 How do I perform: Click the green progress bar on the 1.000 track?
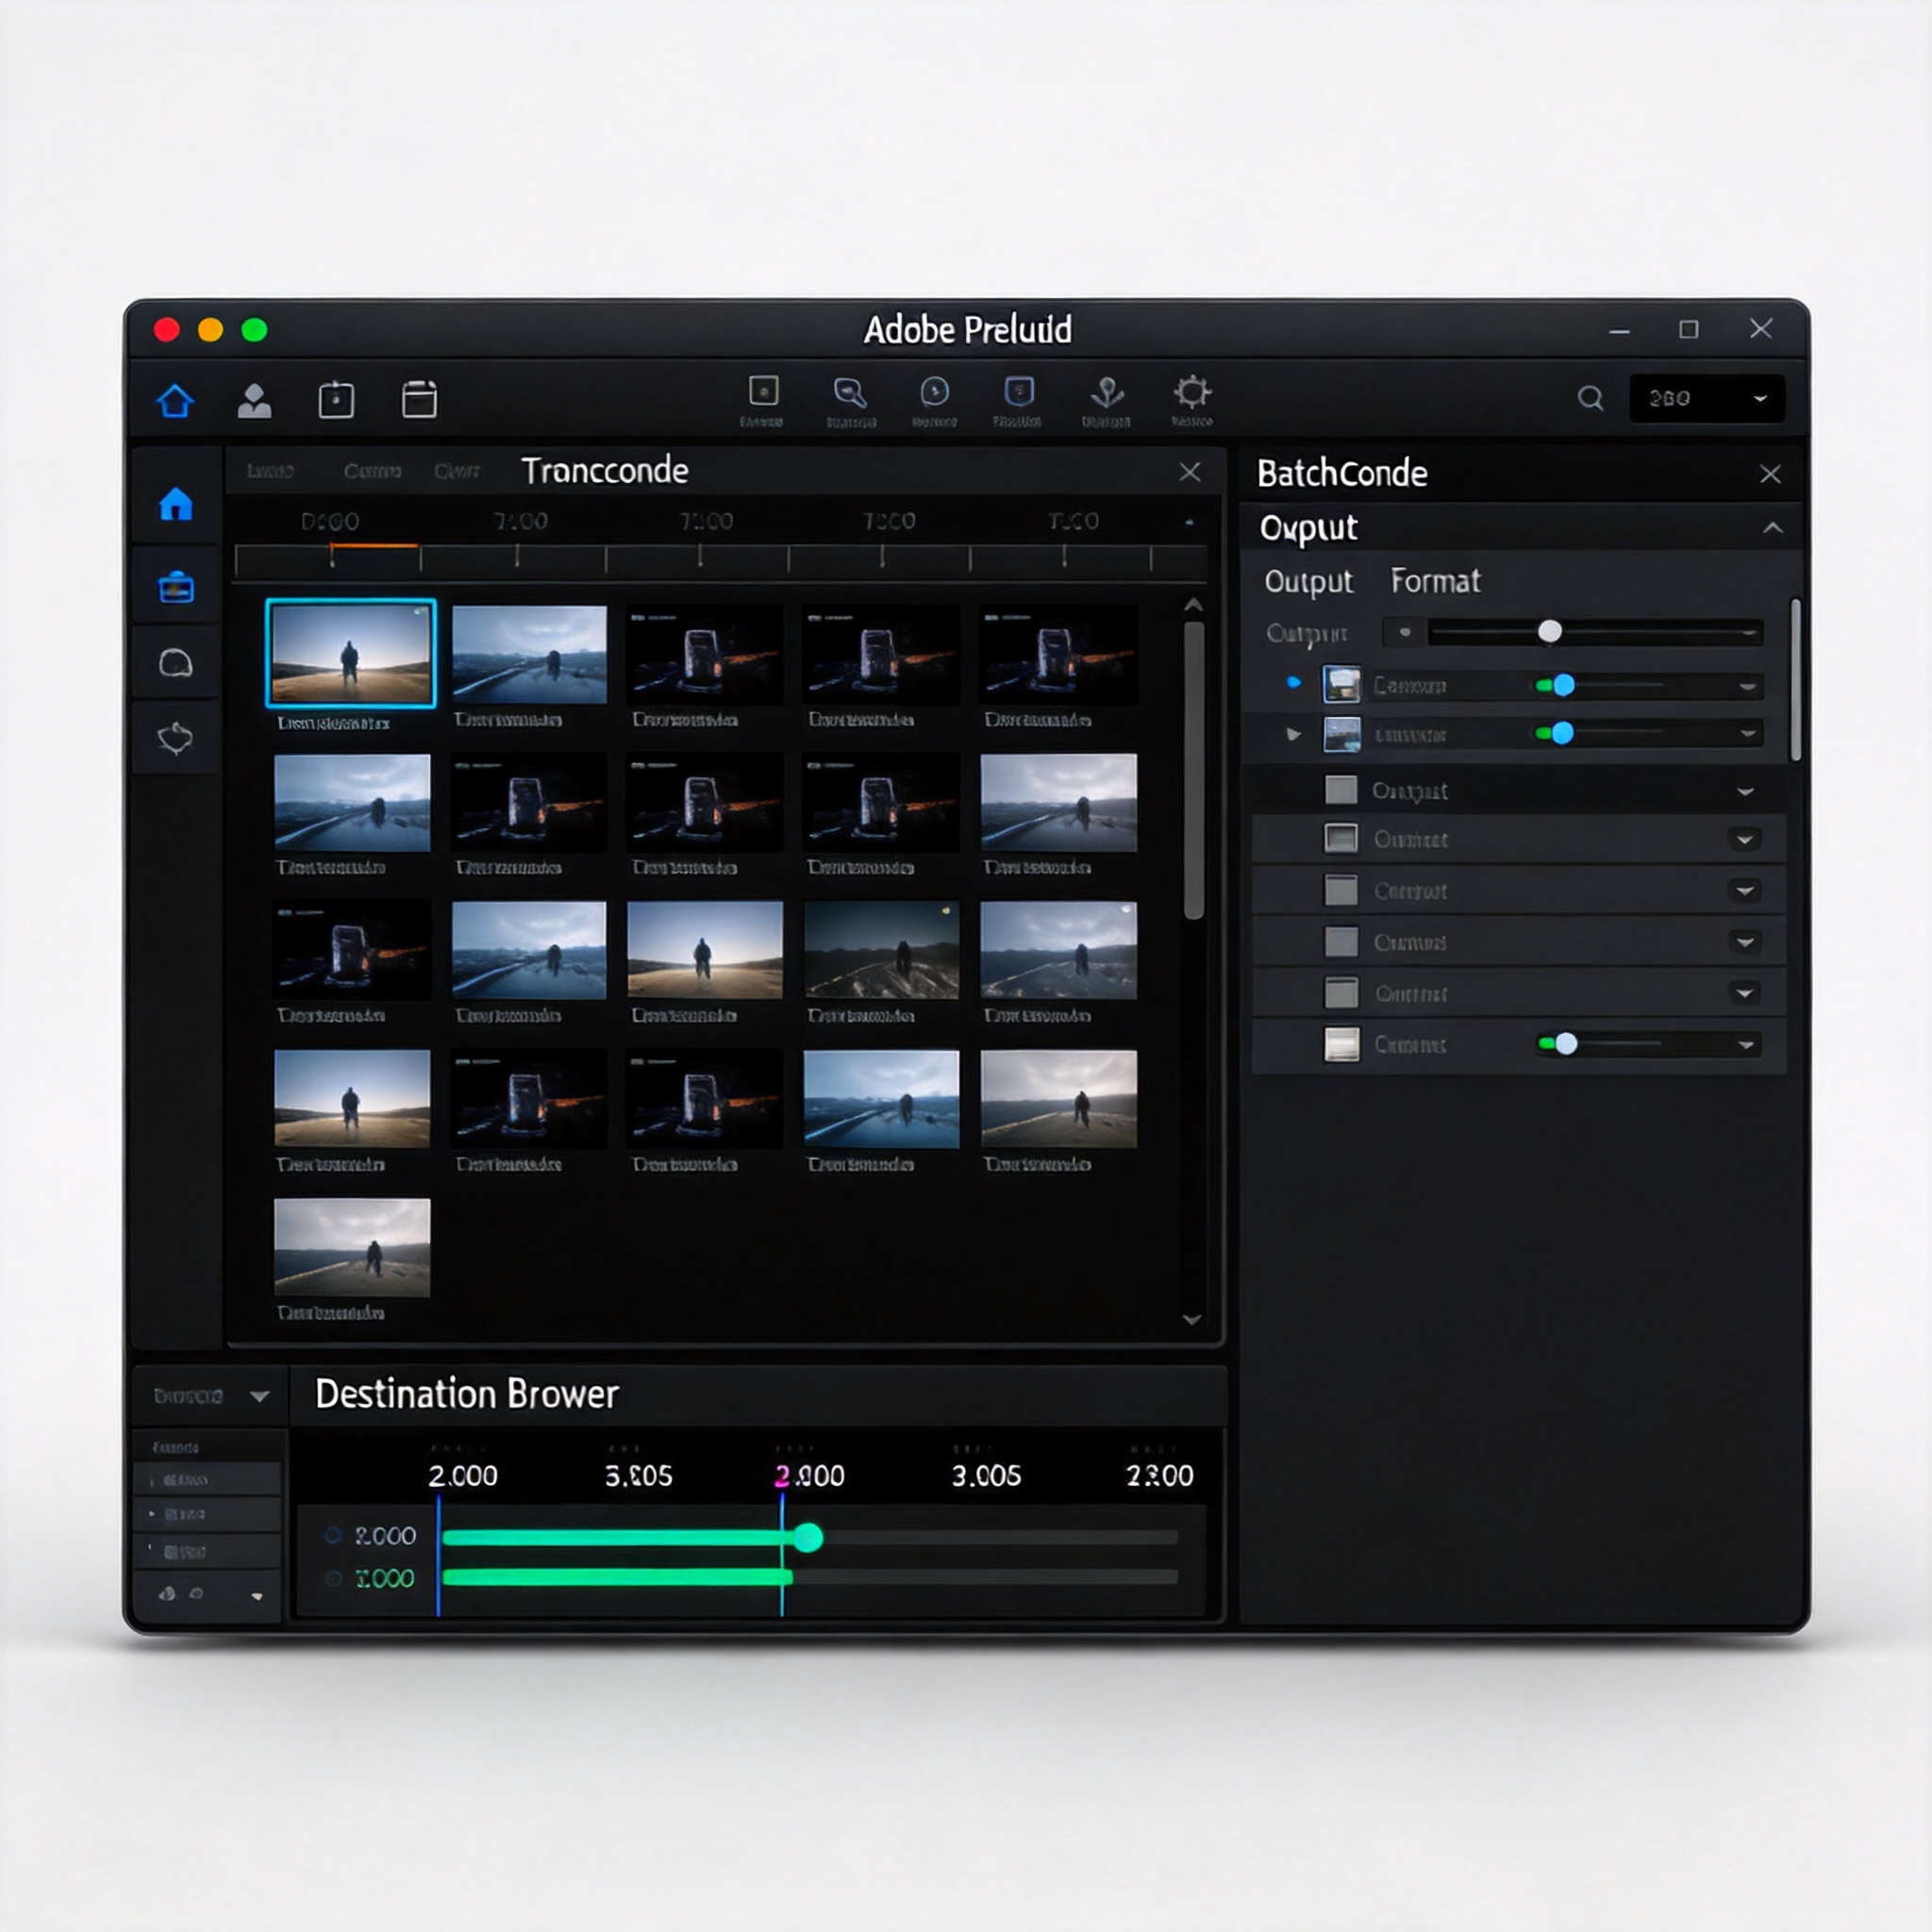(617, 1577)
